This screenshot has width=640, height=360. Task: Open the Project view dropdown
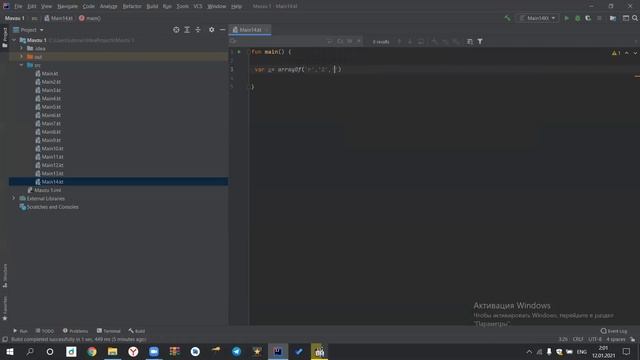pos(28,30)
